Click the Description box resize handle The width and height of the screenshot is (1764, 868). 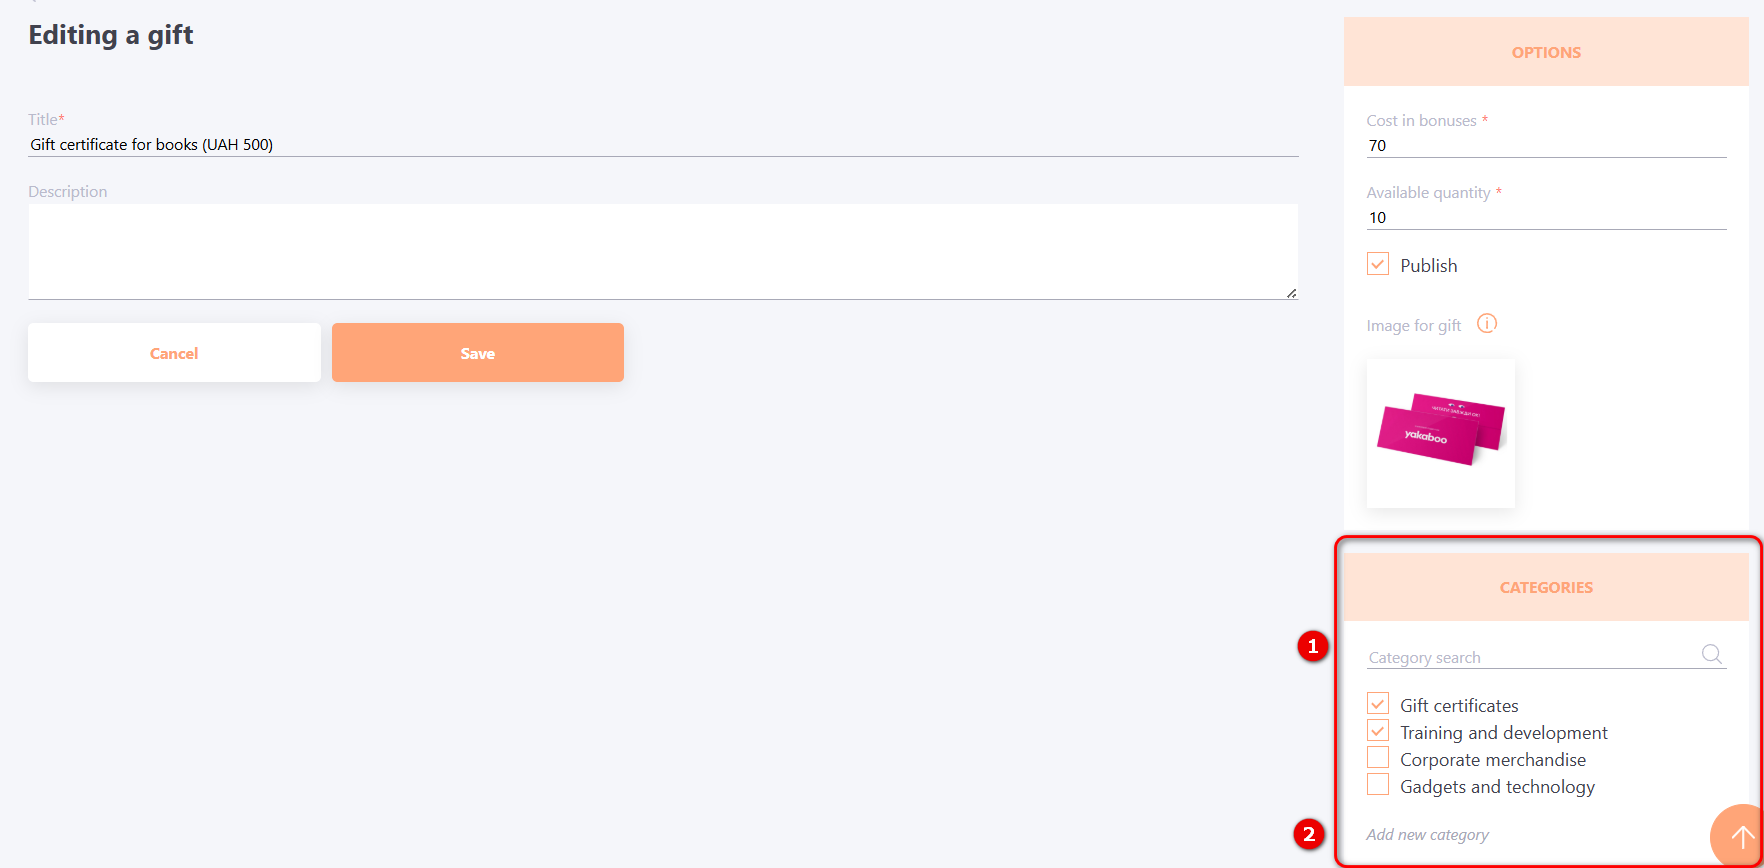pos(1291,293)
